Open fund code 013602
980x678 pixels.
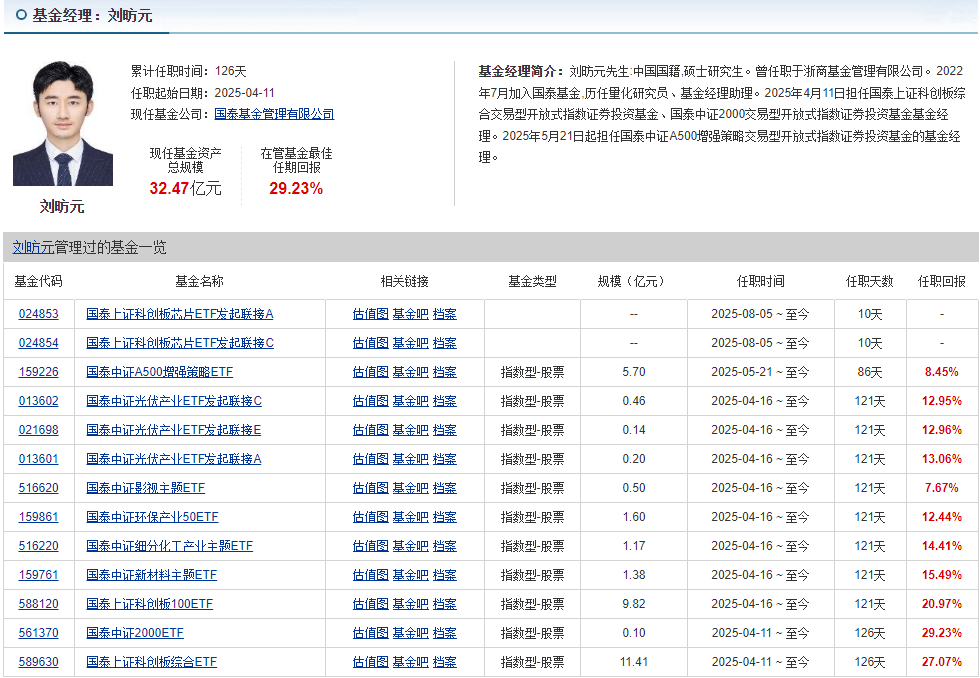tap(38, 401)
